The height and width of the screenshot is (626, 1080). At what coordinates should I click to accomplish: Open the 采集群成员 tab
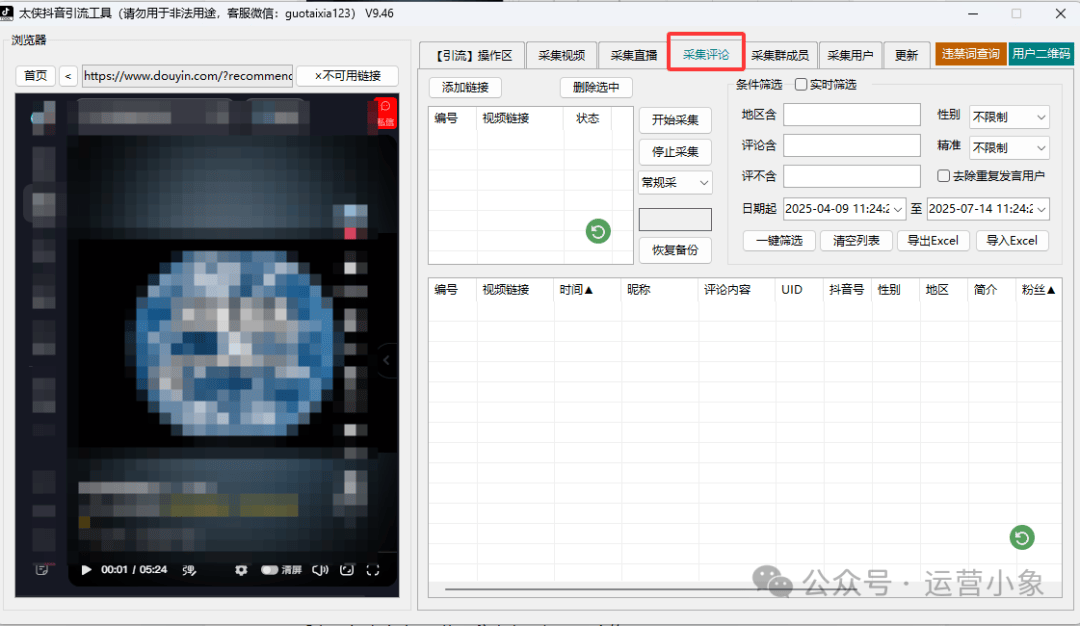click(x=780, y=55)
